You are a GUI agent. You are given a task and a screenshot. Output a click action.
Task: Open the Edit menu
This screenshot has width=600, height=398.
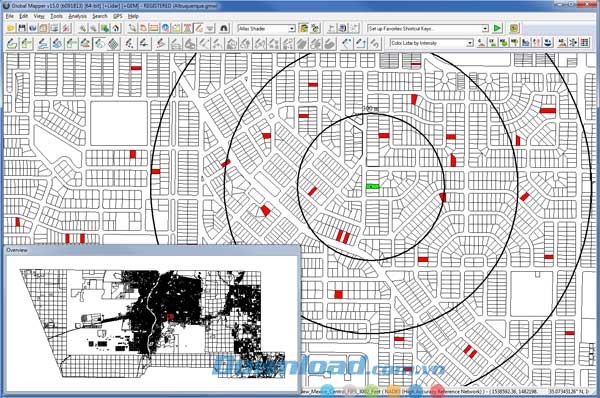24,16
